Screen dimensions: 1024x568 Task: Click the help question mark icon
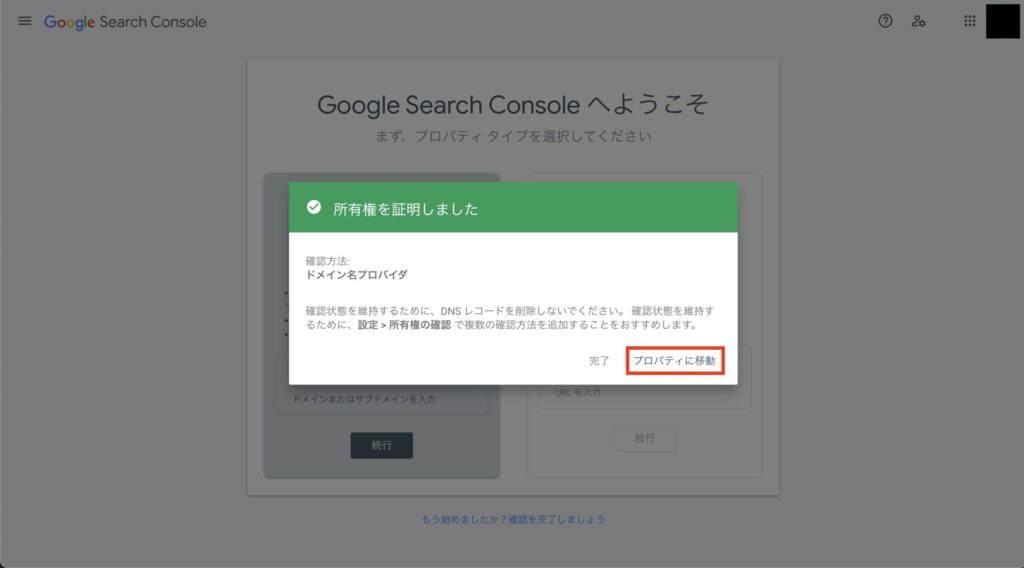pyautogui.click(x=885, y=22)
